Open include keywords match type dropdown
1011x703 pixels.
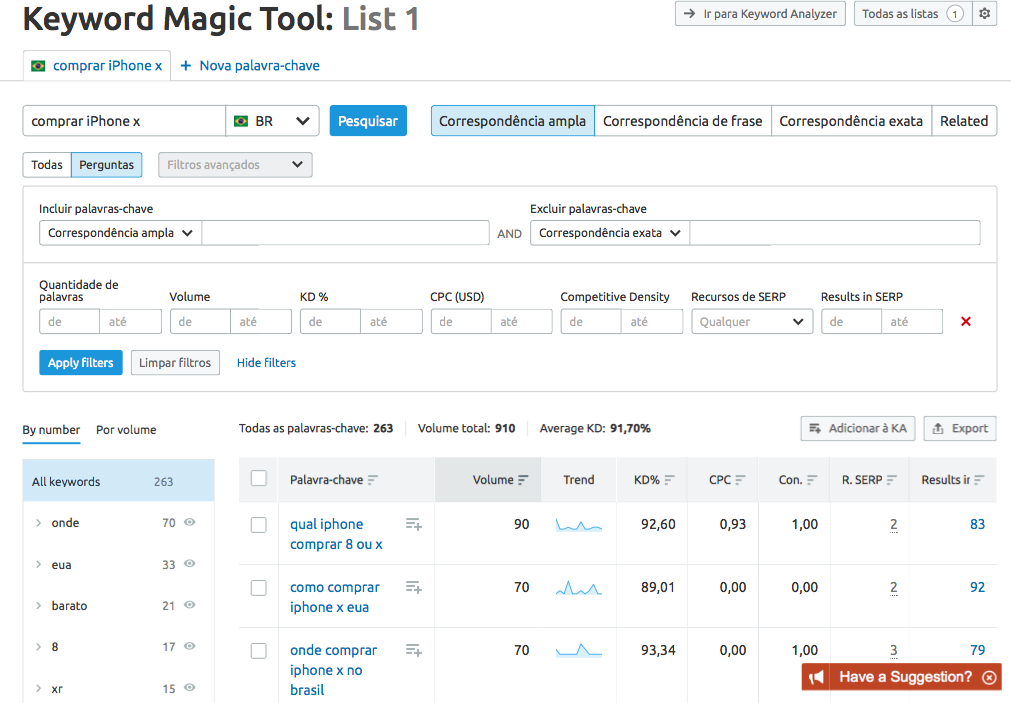pyautogui.click(x=121, y=233)
